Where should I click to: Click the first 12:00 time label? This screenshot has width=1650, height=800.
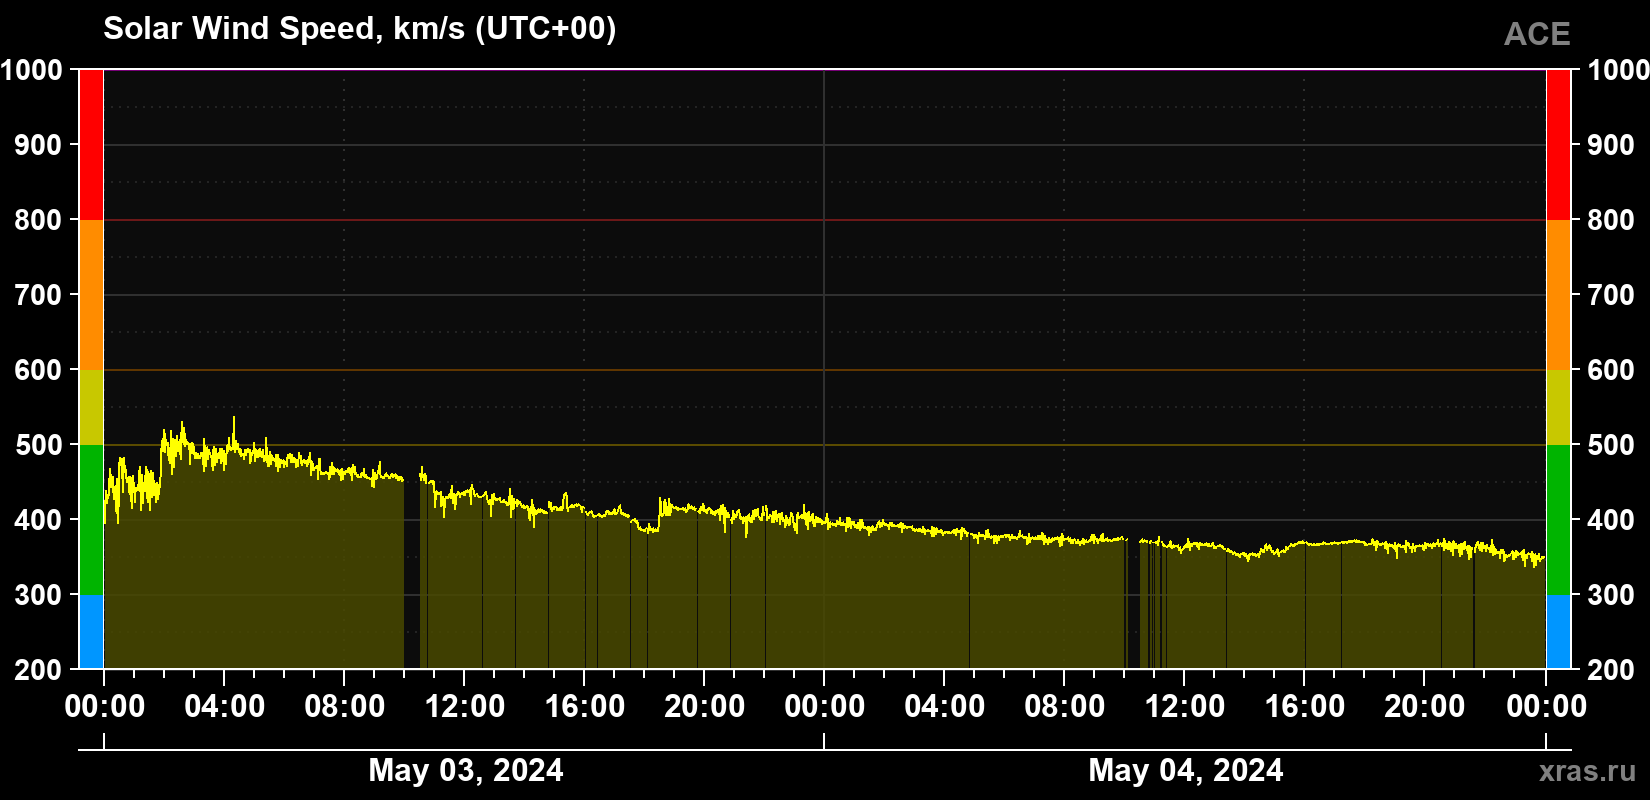(465, 707)
